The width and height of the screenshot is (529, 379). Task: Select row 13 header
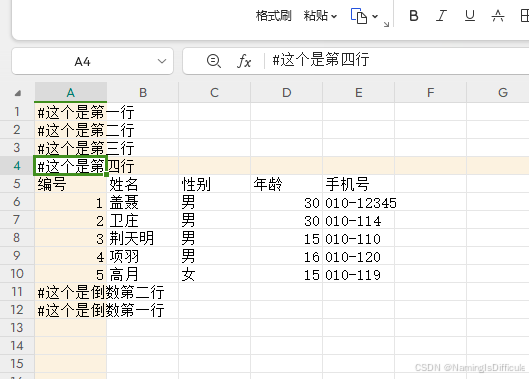tap(17, 328)
